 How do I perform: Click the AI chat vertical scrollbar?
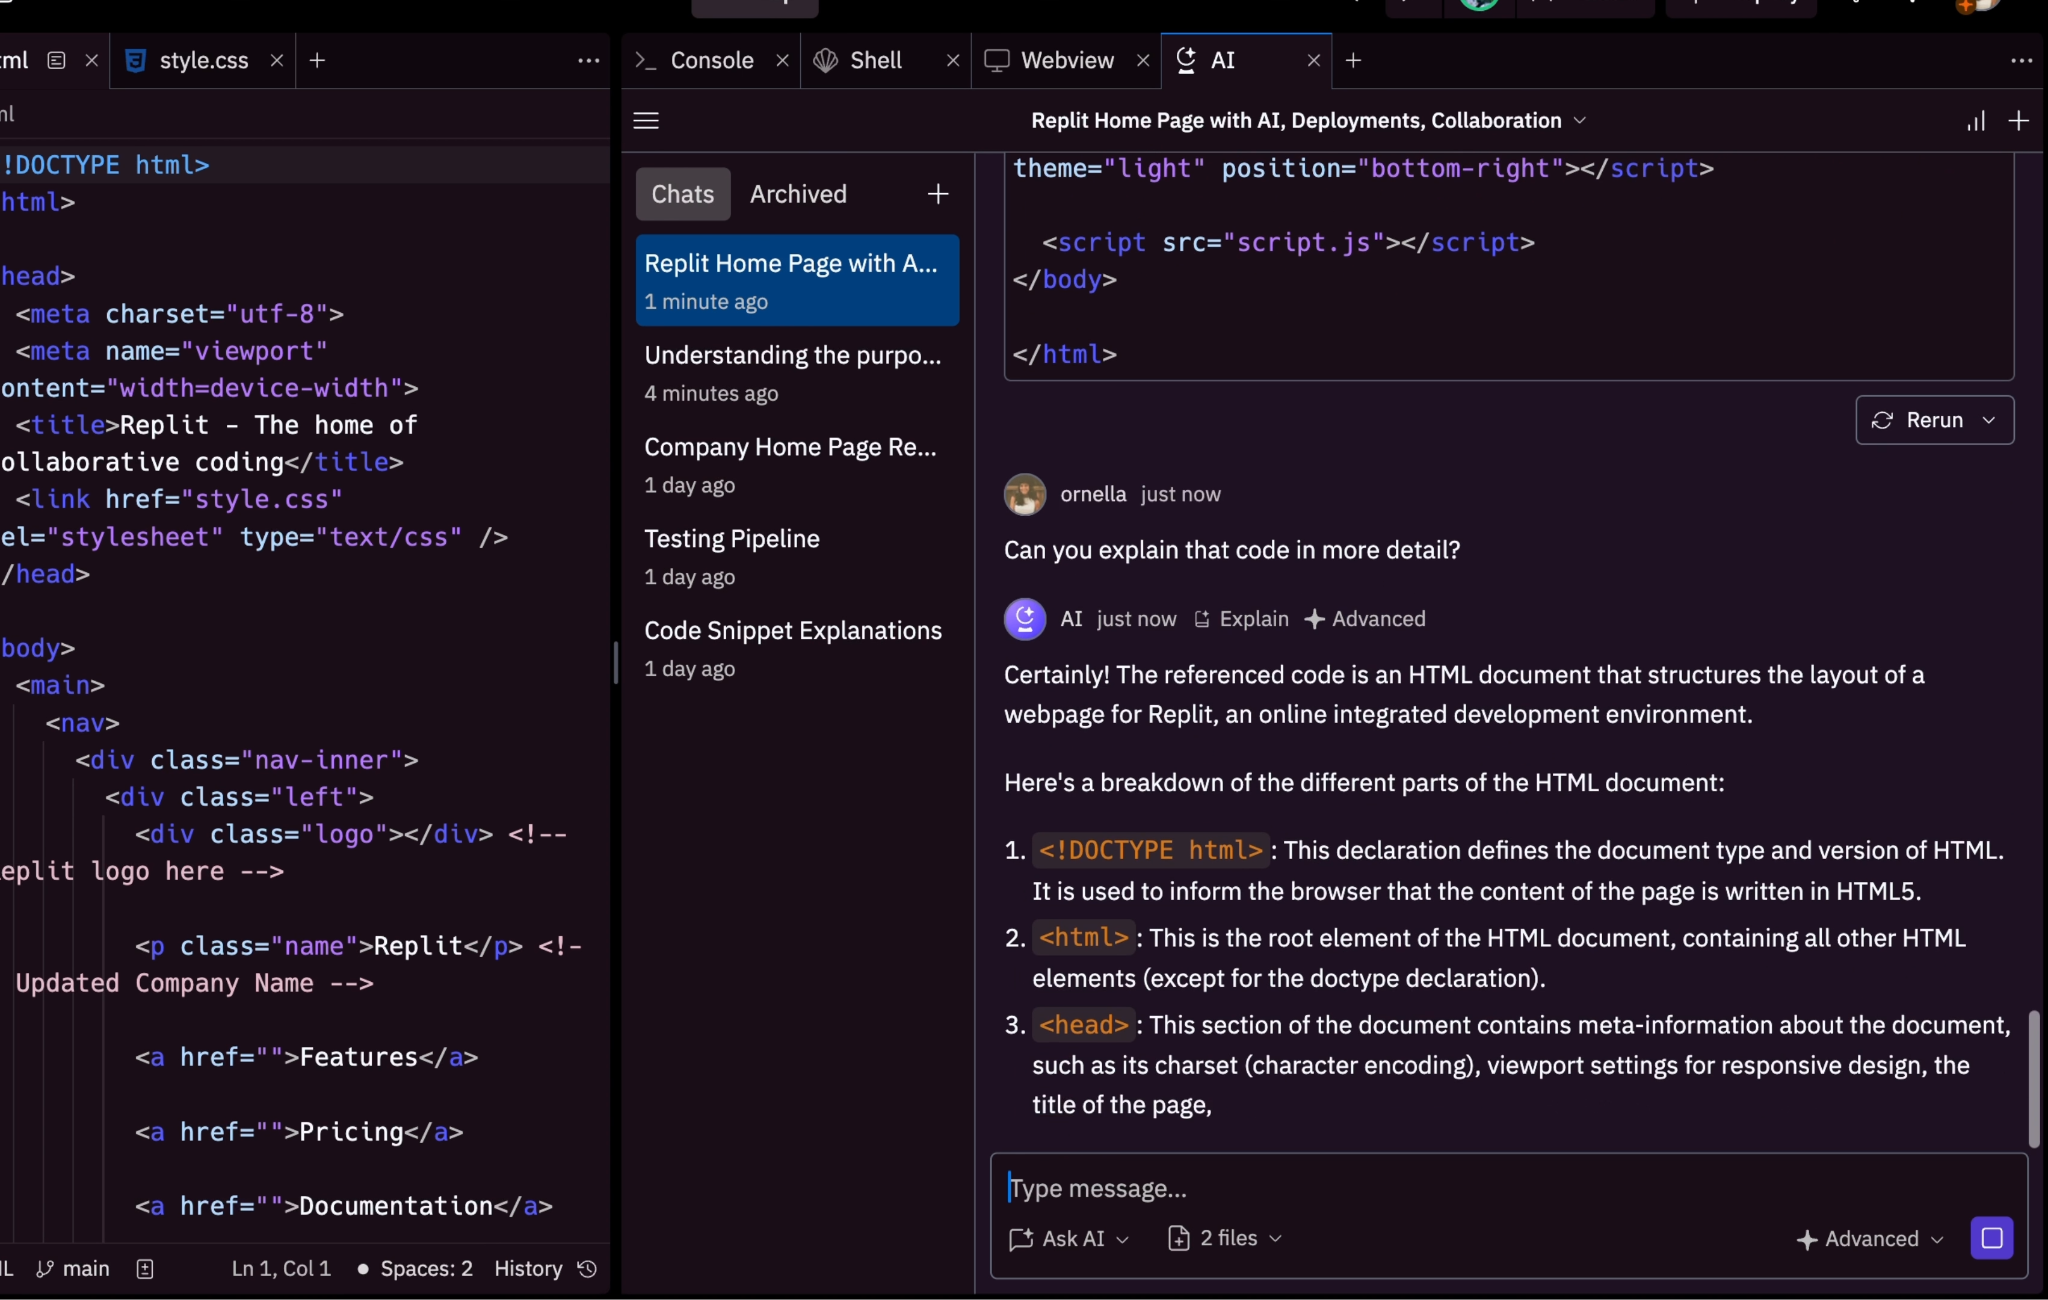[x=2033, y=1078]
